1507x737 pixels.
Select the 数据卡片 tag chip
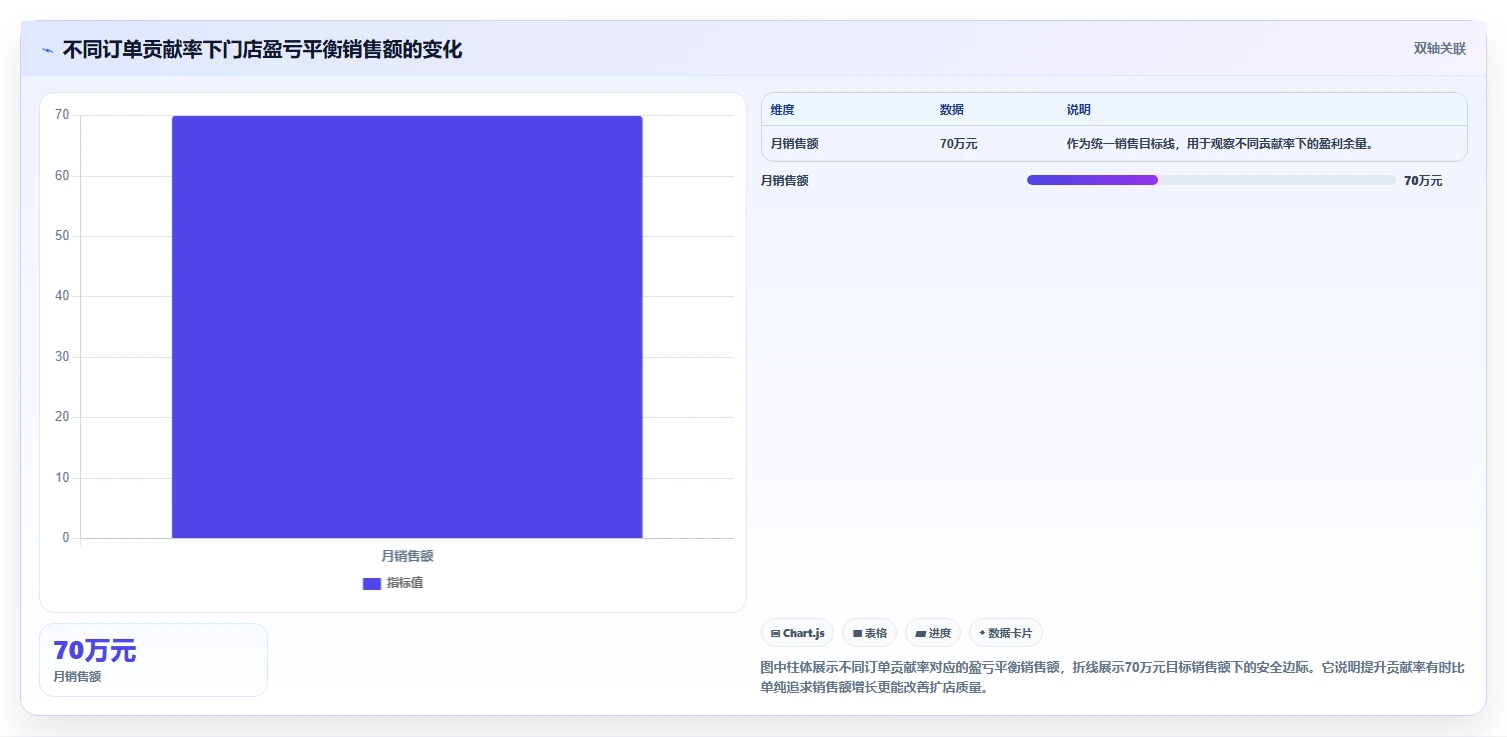coord(1005,633)
